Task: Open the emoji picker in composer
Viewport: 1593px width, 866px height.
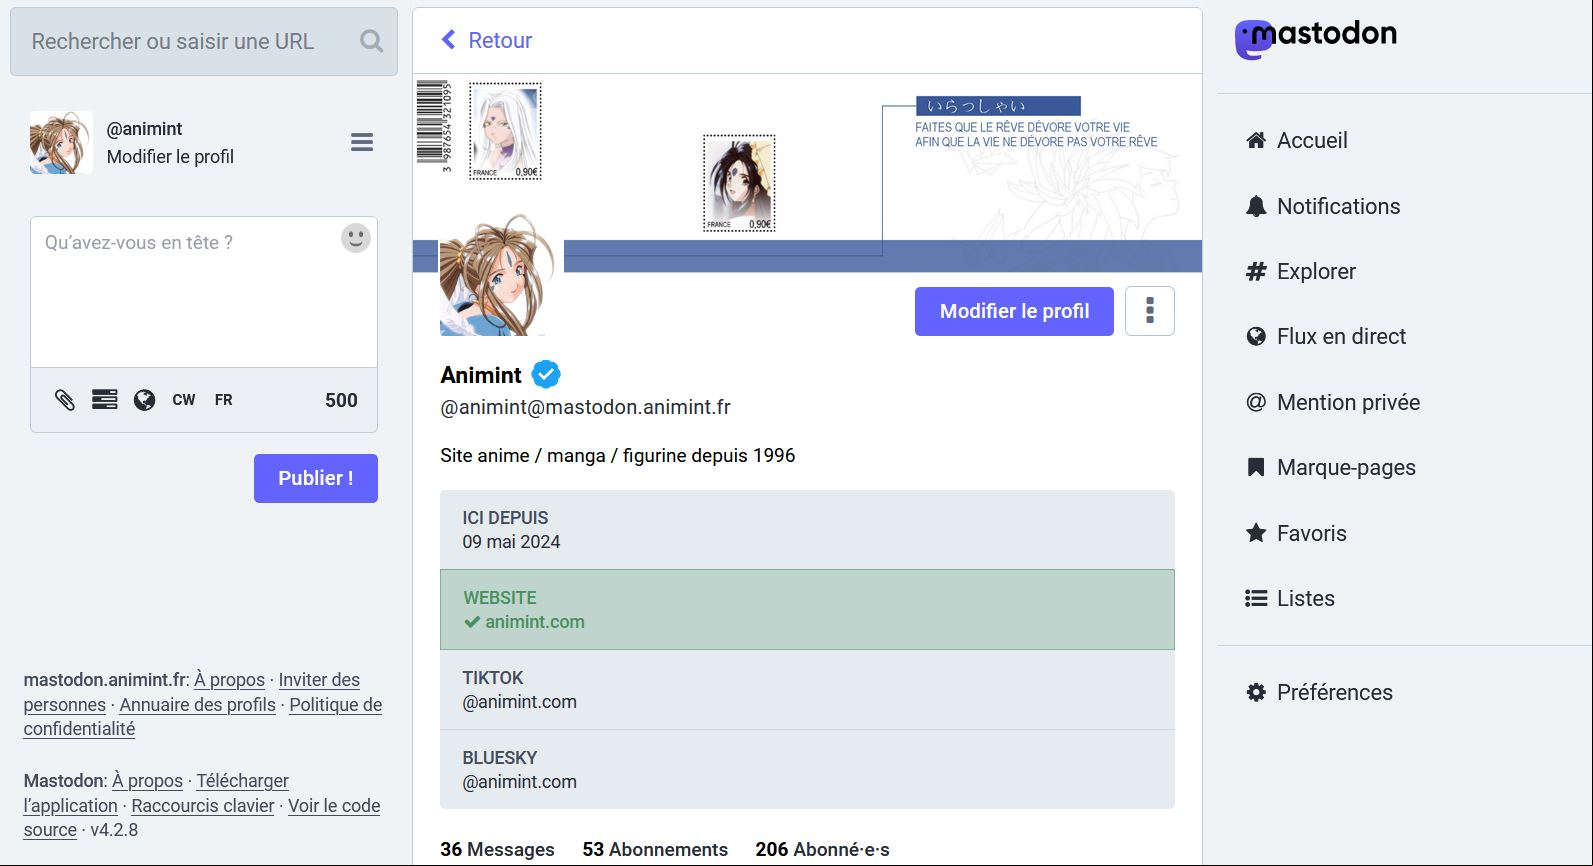Action: [x=356, y=238]
